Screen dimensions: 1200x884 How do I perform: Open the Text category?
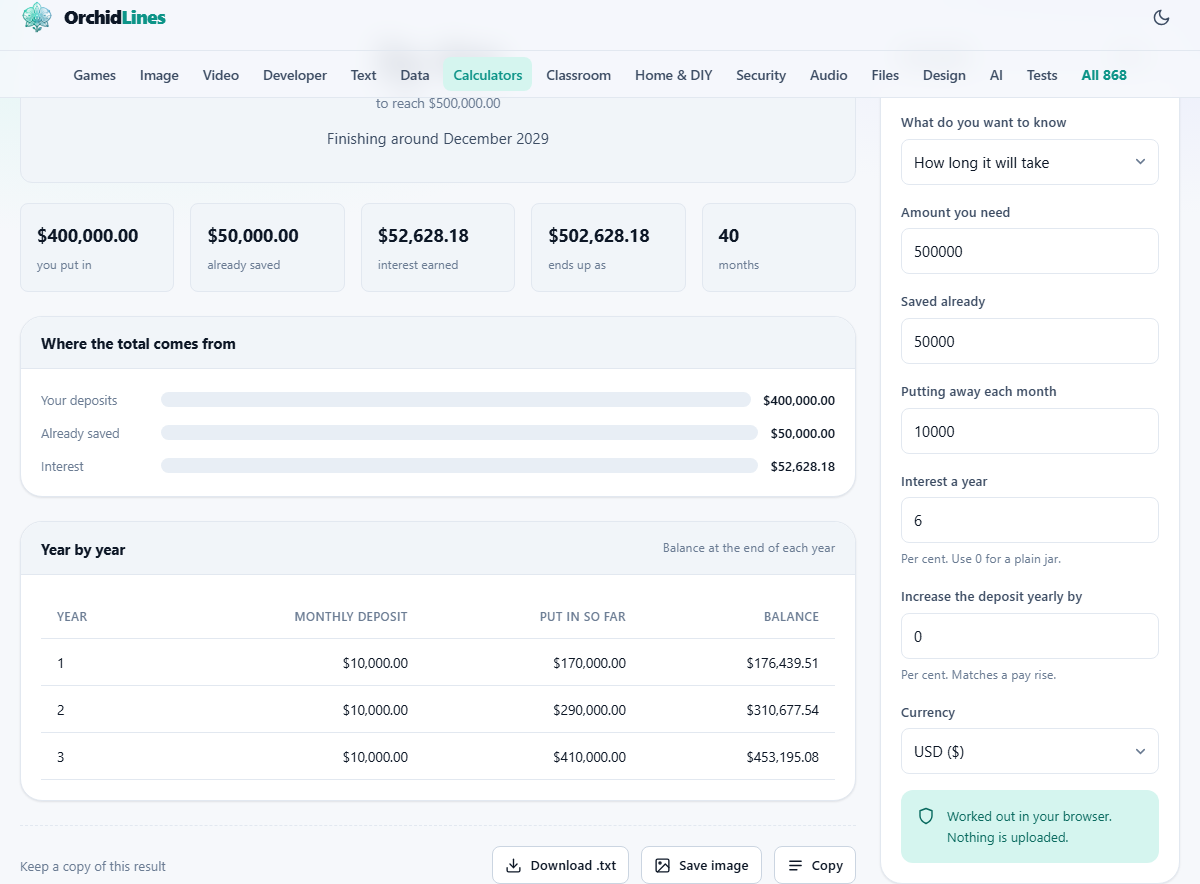point(364,75)
